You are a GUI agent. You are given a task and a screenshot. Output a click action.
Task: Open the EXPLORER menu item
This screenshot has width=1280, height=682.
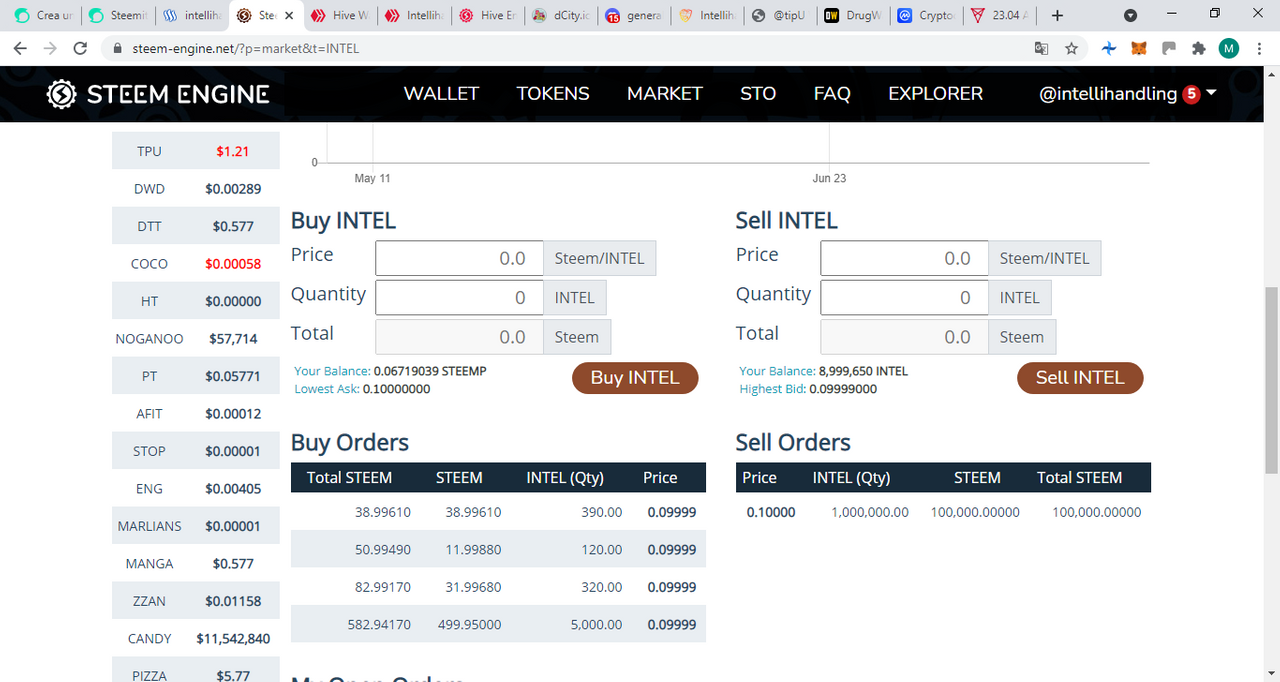pos(935,93)
